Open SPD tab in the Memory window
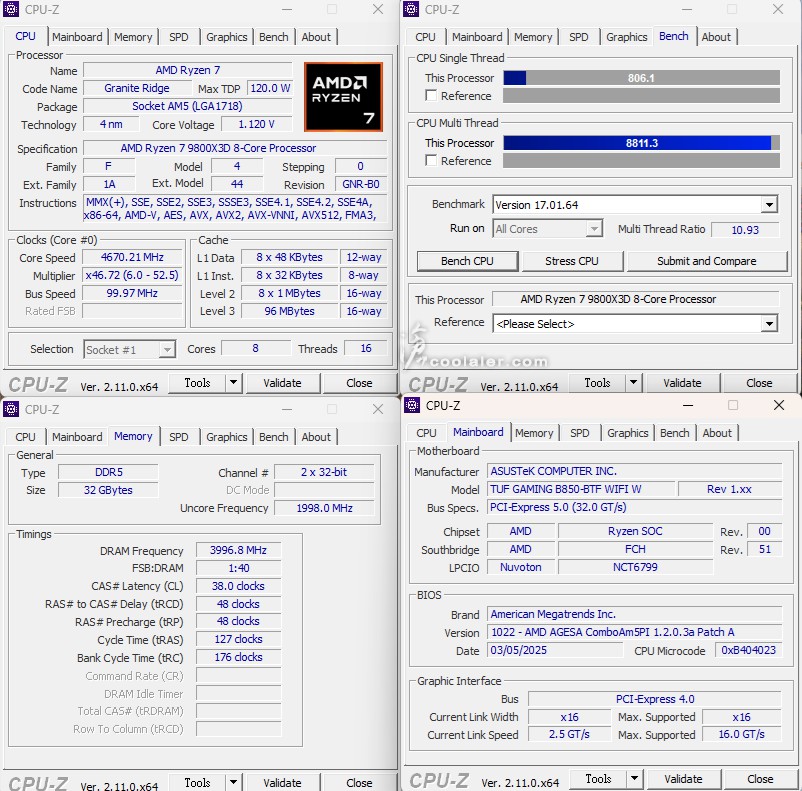802x791 pixels. [179, 437]
